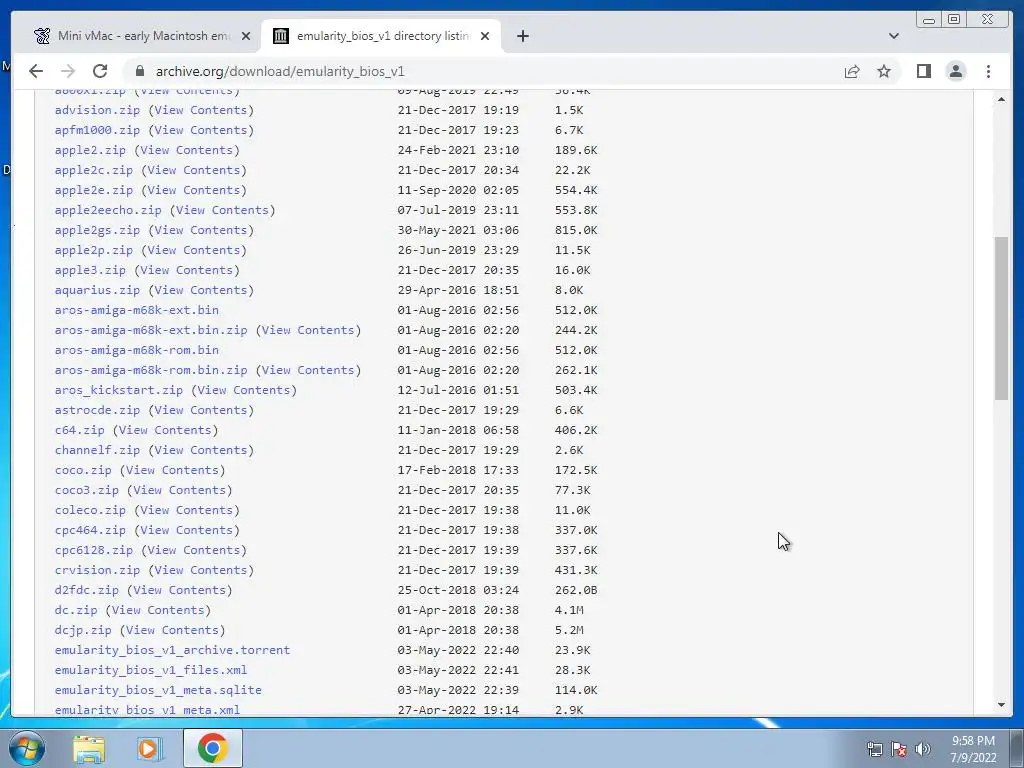The image size is (1024, 768).
Task: Share this page via share icon
Action: (x=852, y=71)
